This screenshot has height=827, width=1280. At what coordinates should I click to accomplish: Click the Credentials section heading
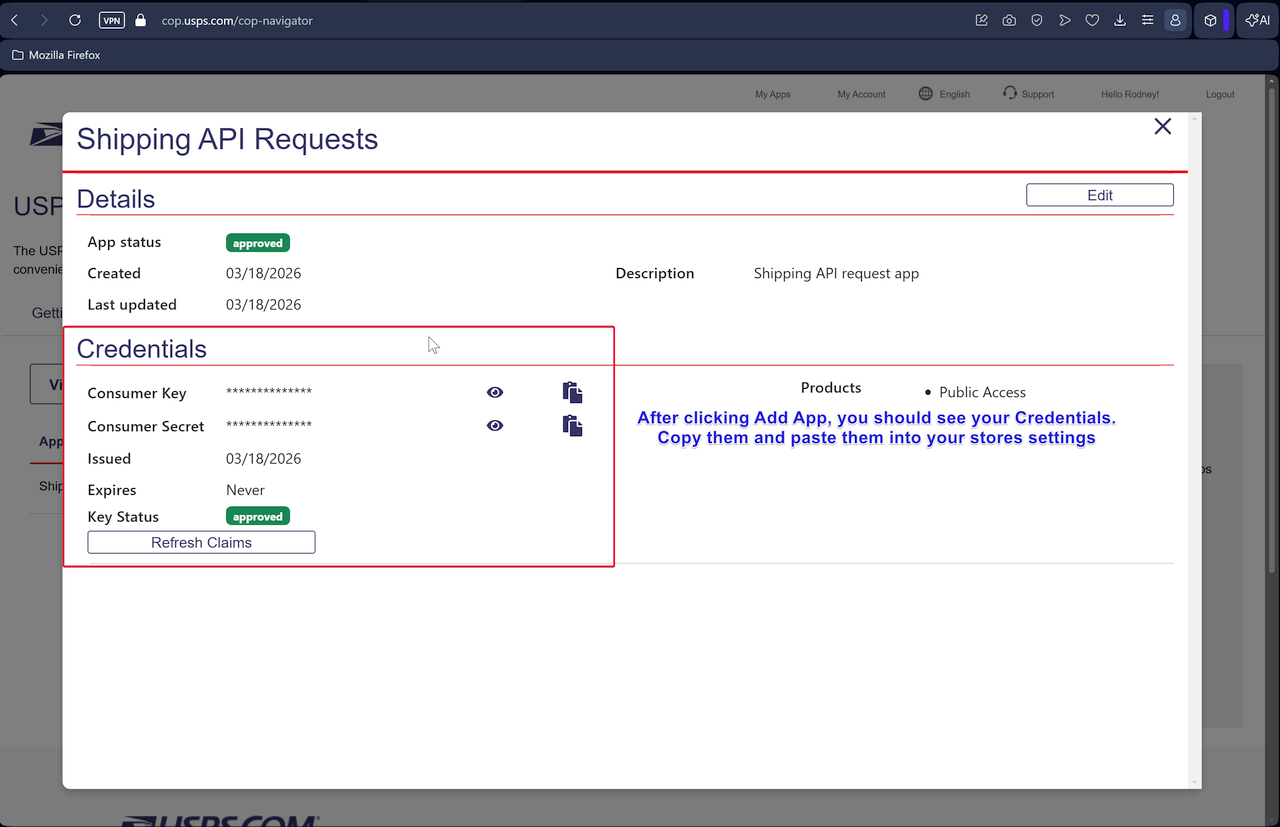point(142,349)
